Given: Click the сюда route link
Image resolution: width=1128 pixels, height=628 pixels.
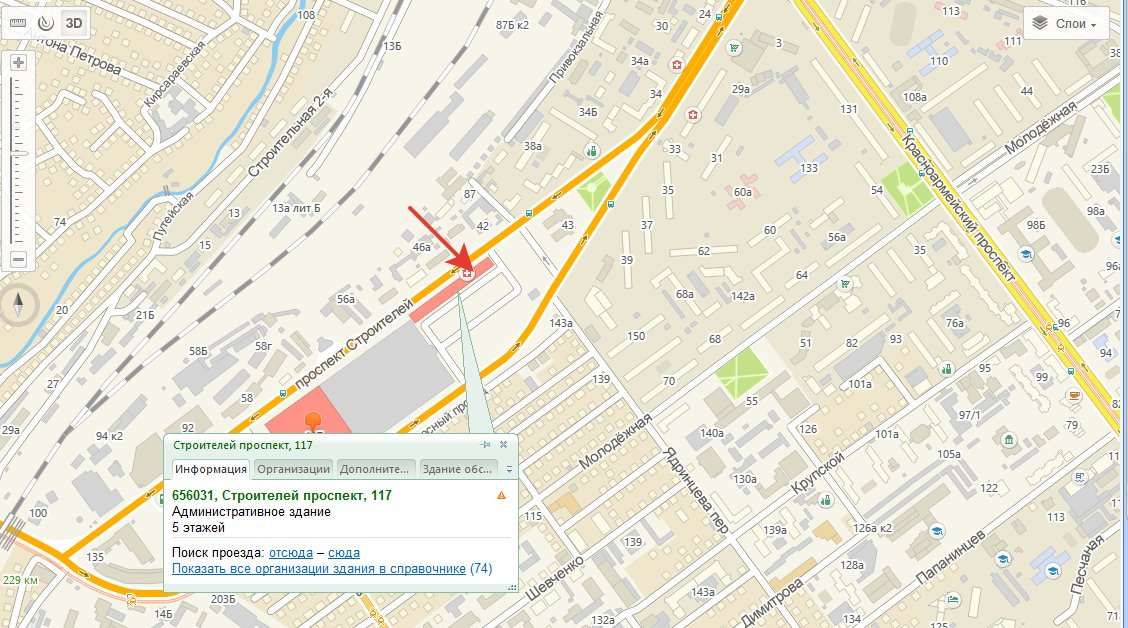Looking at the screenshot, I should [x=344, y=552].
